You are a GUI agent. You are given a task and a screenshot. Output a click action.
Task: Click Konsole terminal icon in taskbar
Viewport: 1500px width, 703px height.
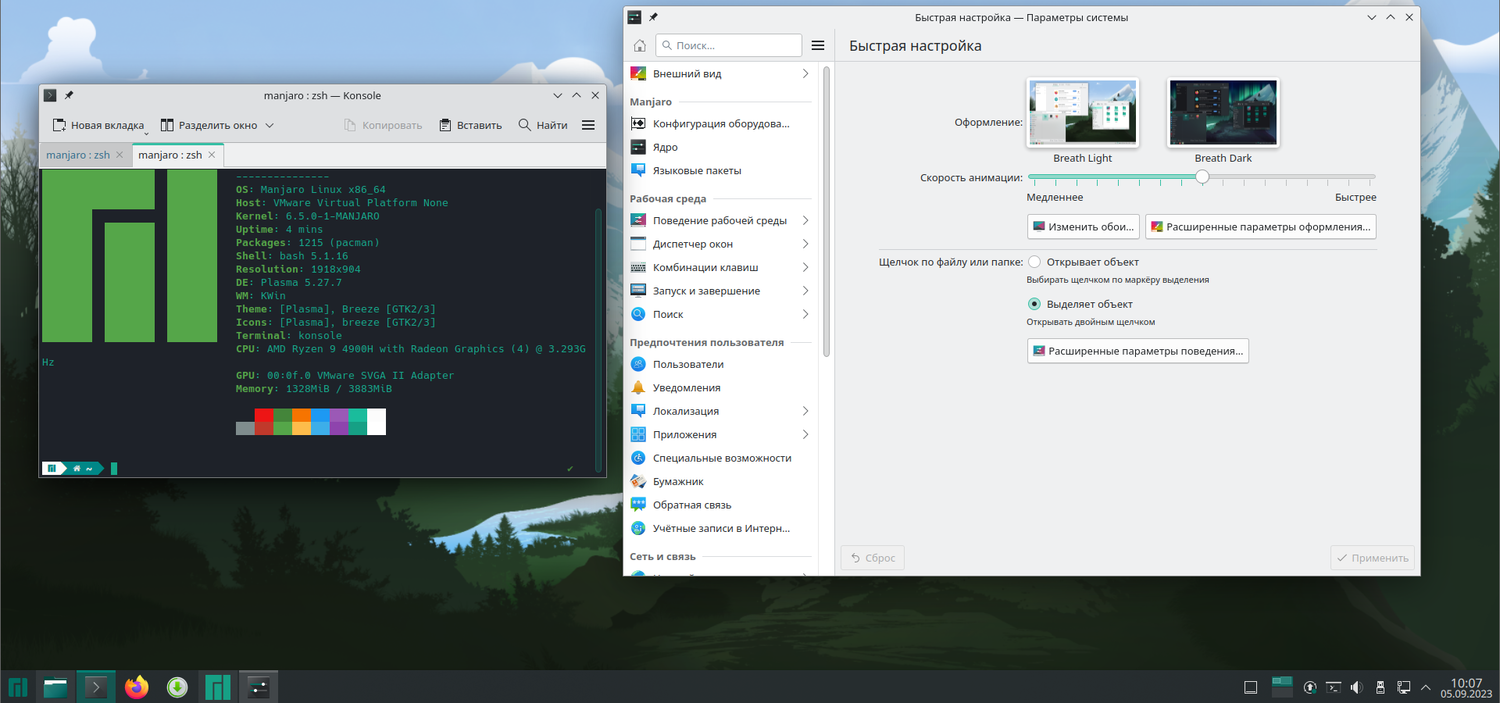coord(96,687)
